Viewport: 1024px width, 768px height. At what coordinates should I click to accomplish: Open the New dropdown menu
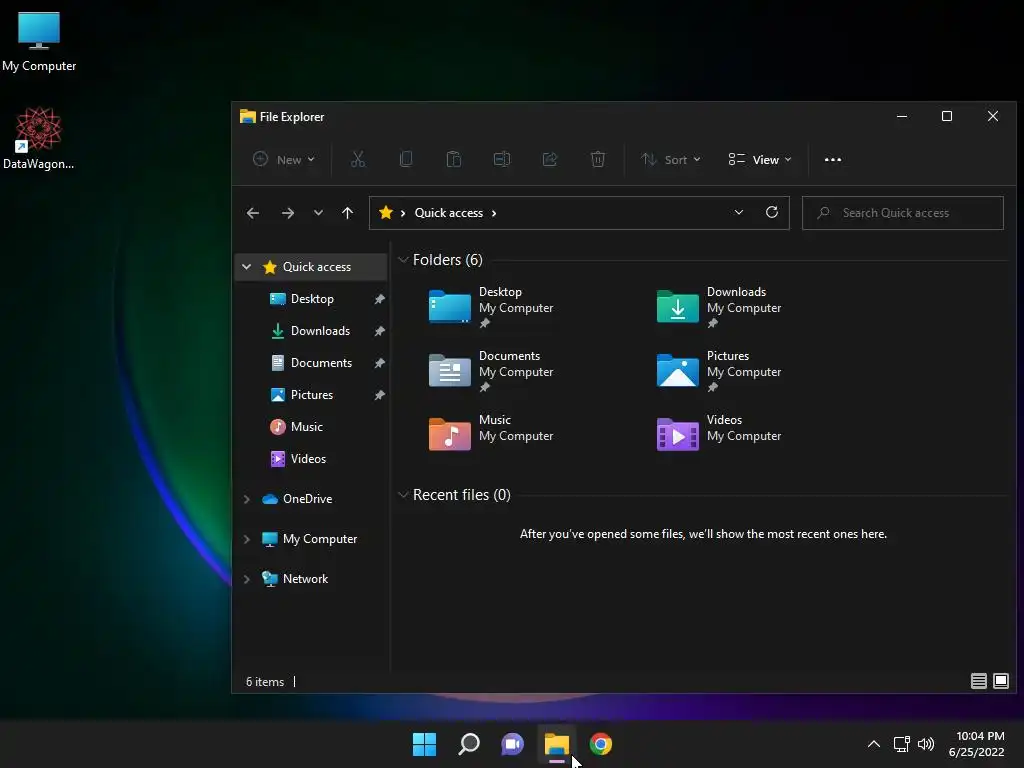(x=284, y=159)
